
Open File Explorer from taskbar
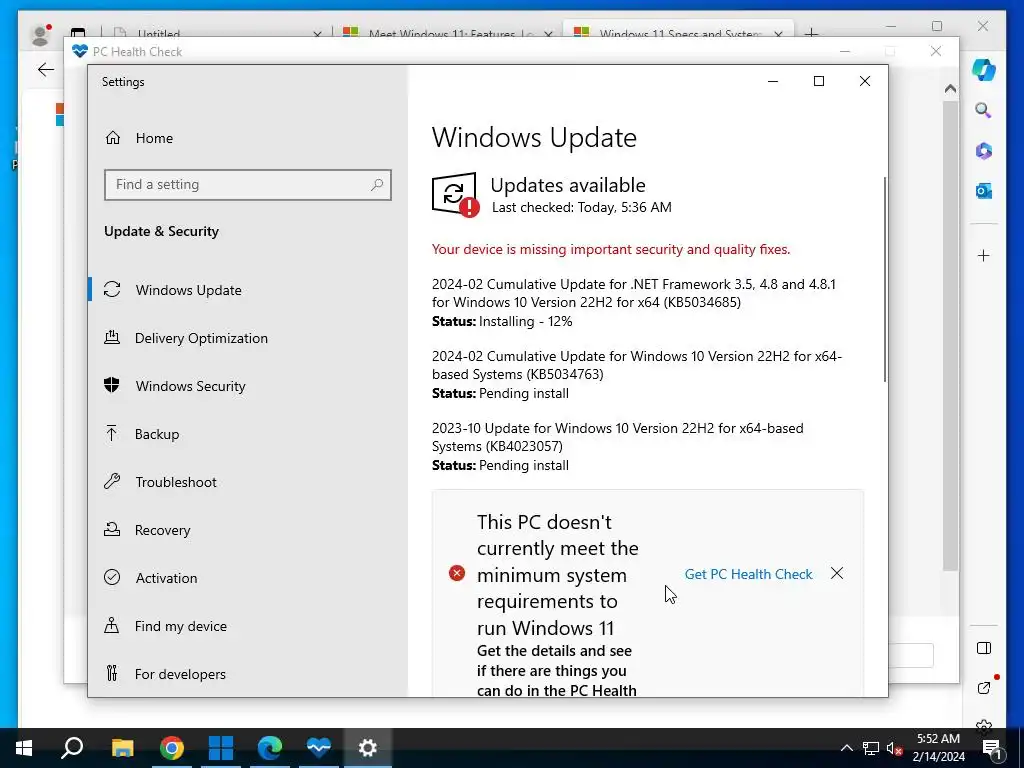122,748
